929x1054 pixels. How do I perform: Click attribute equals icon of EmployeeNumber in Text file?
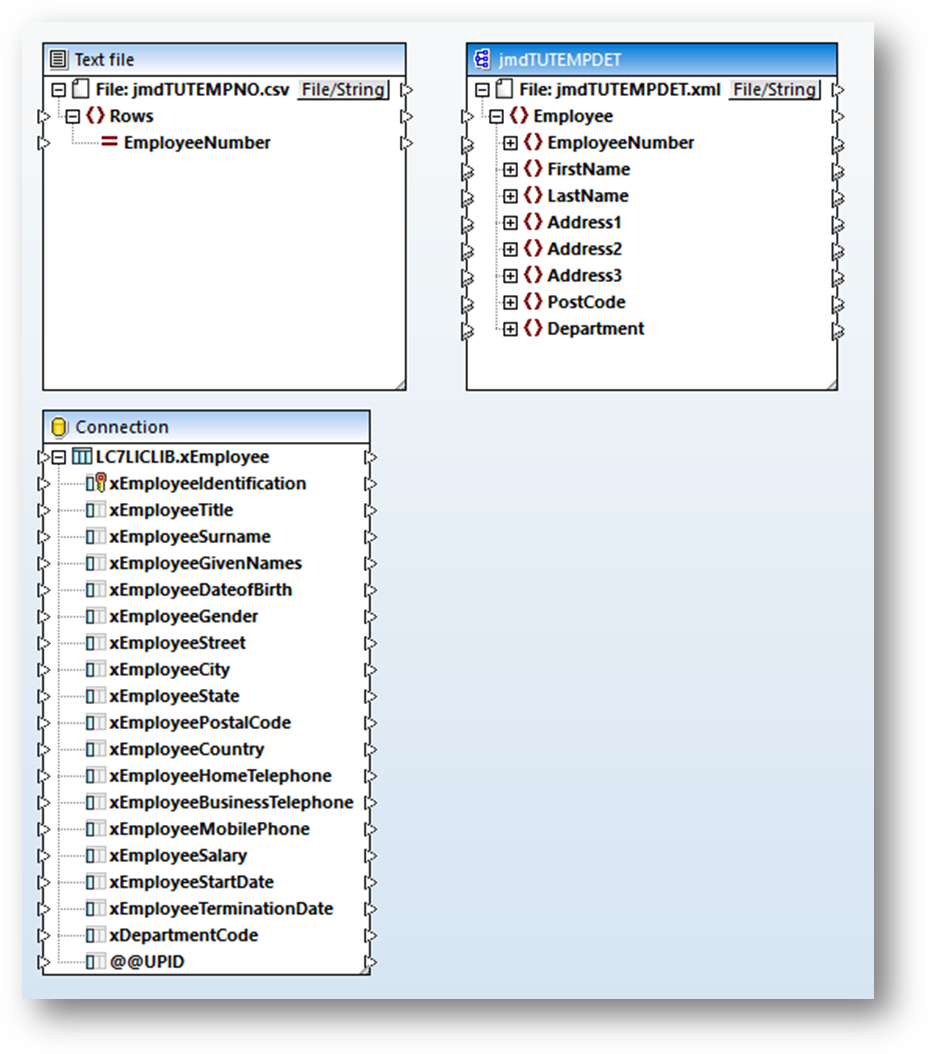(x=109, y=143)
